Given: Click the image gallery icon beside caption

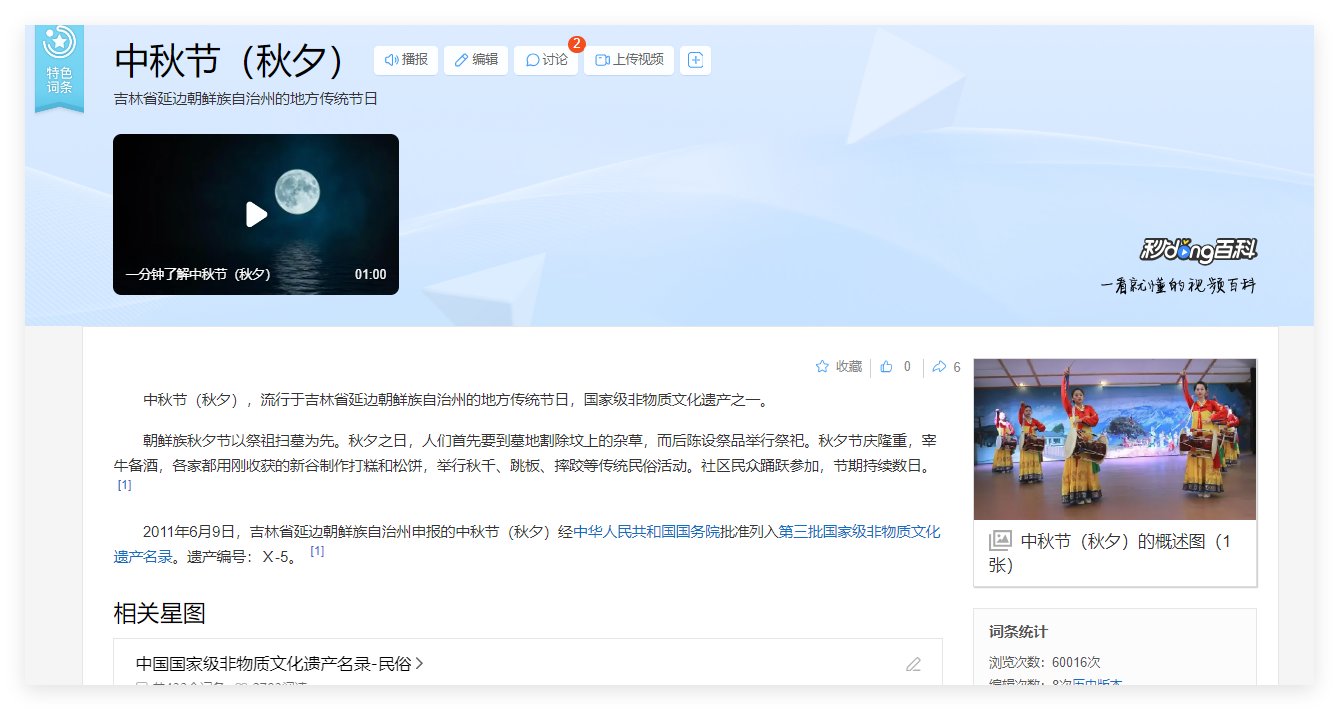Looking at the screenshot, I should click(x=1000, y=541).
